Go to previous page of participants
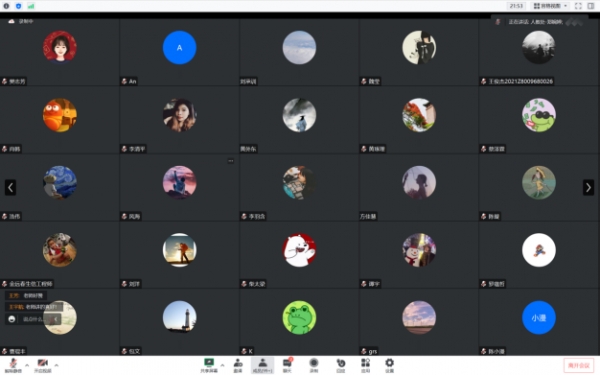 point(10,188)
